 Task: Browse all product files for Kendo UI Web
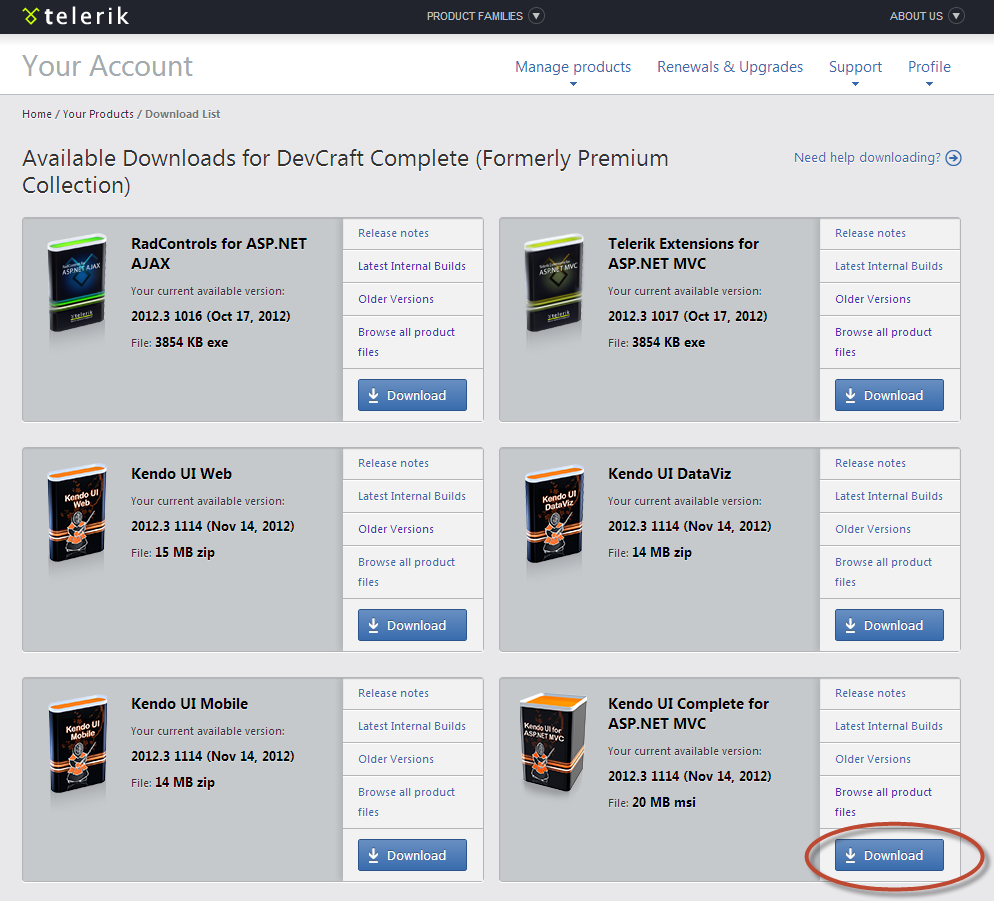coord(406,572)
